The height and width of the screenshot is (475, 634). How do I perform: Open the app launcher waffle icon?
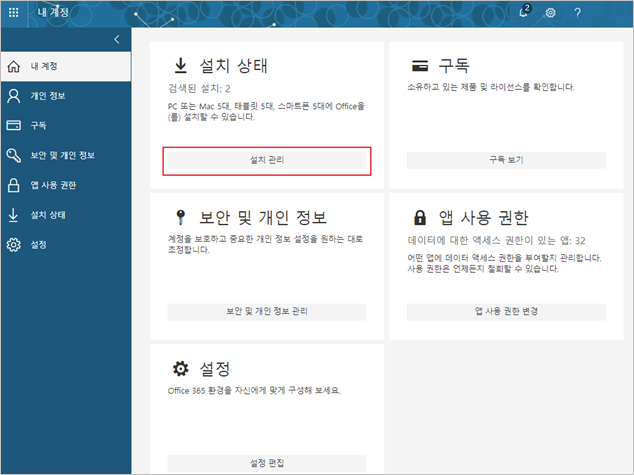tap(15, 12)
